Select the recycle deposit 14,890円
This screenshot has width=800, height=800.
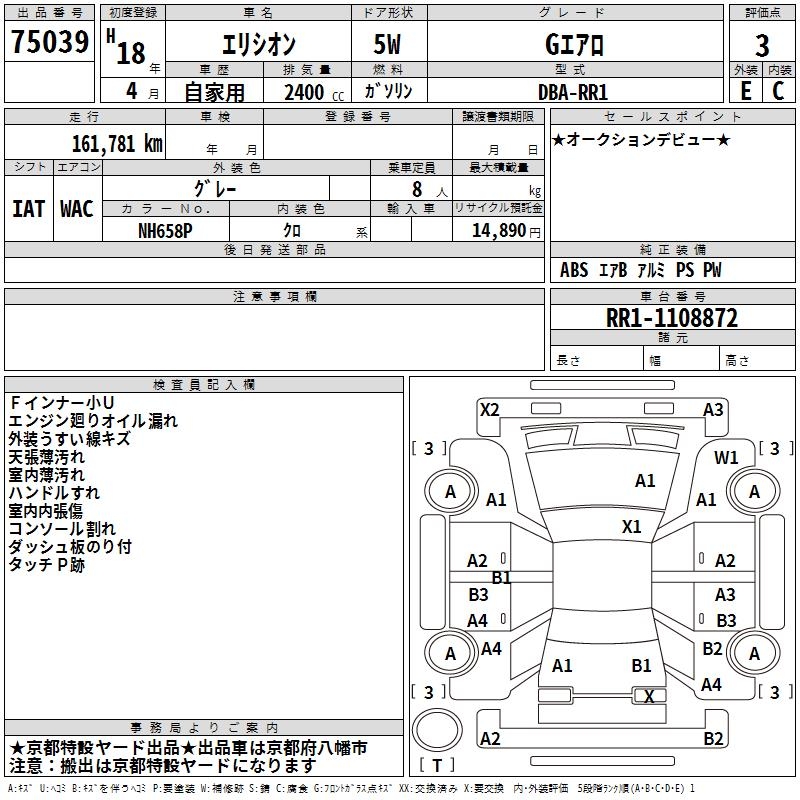tap(506, 231)
